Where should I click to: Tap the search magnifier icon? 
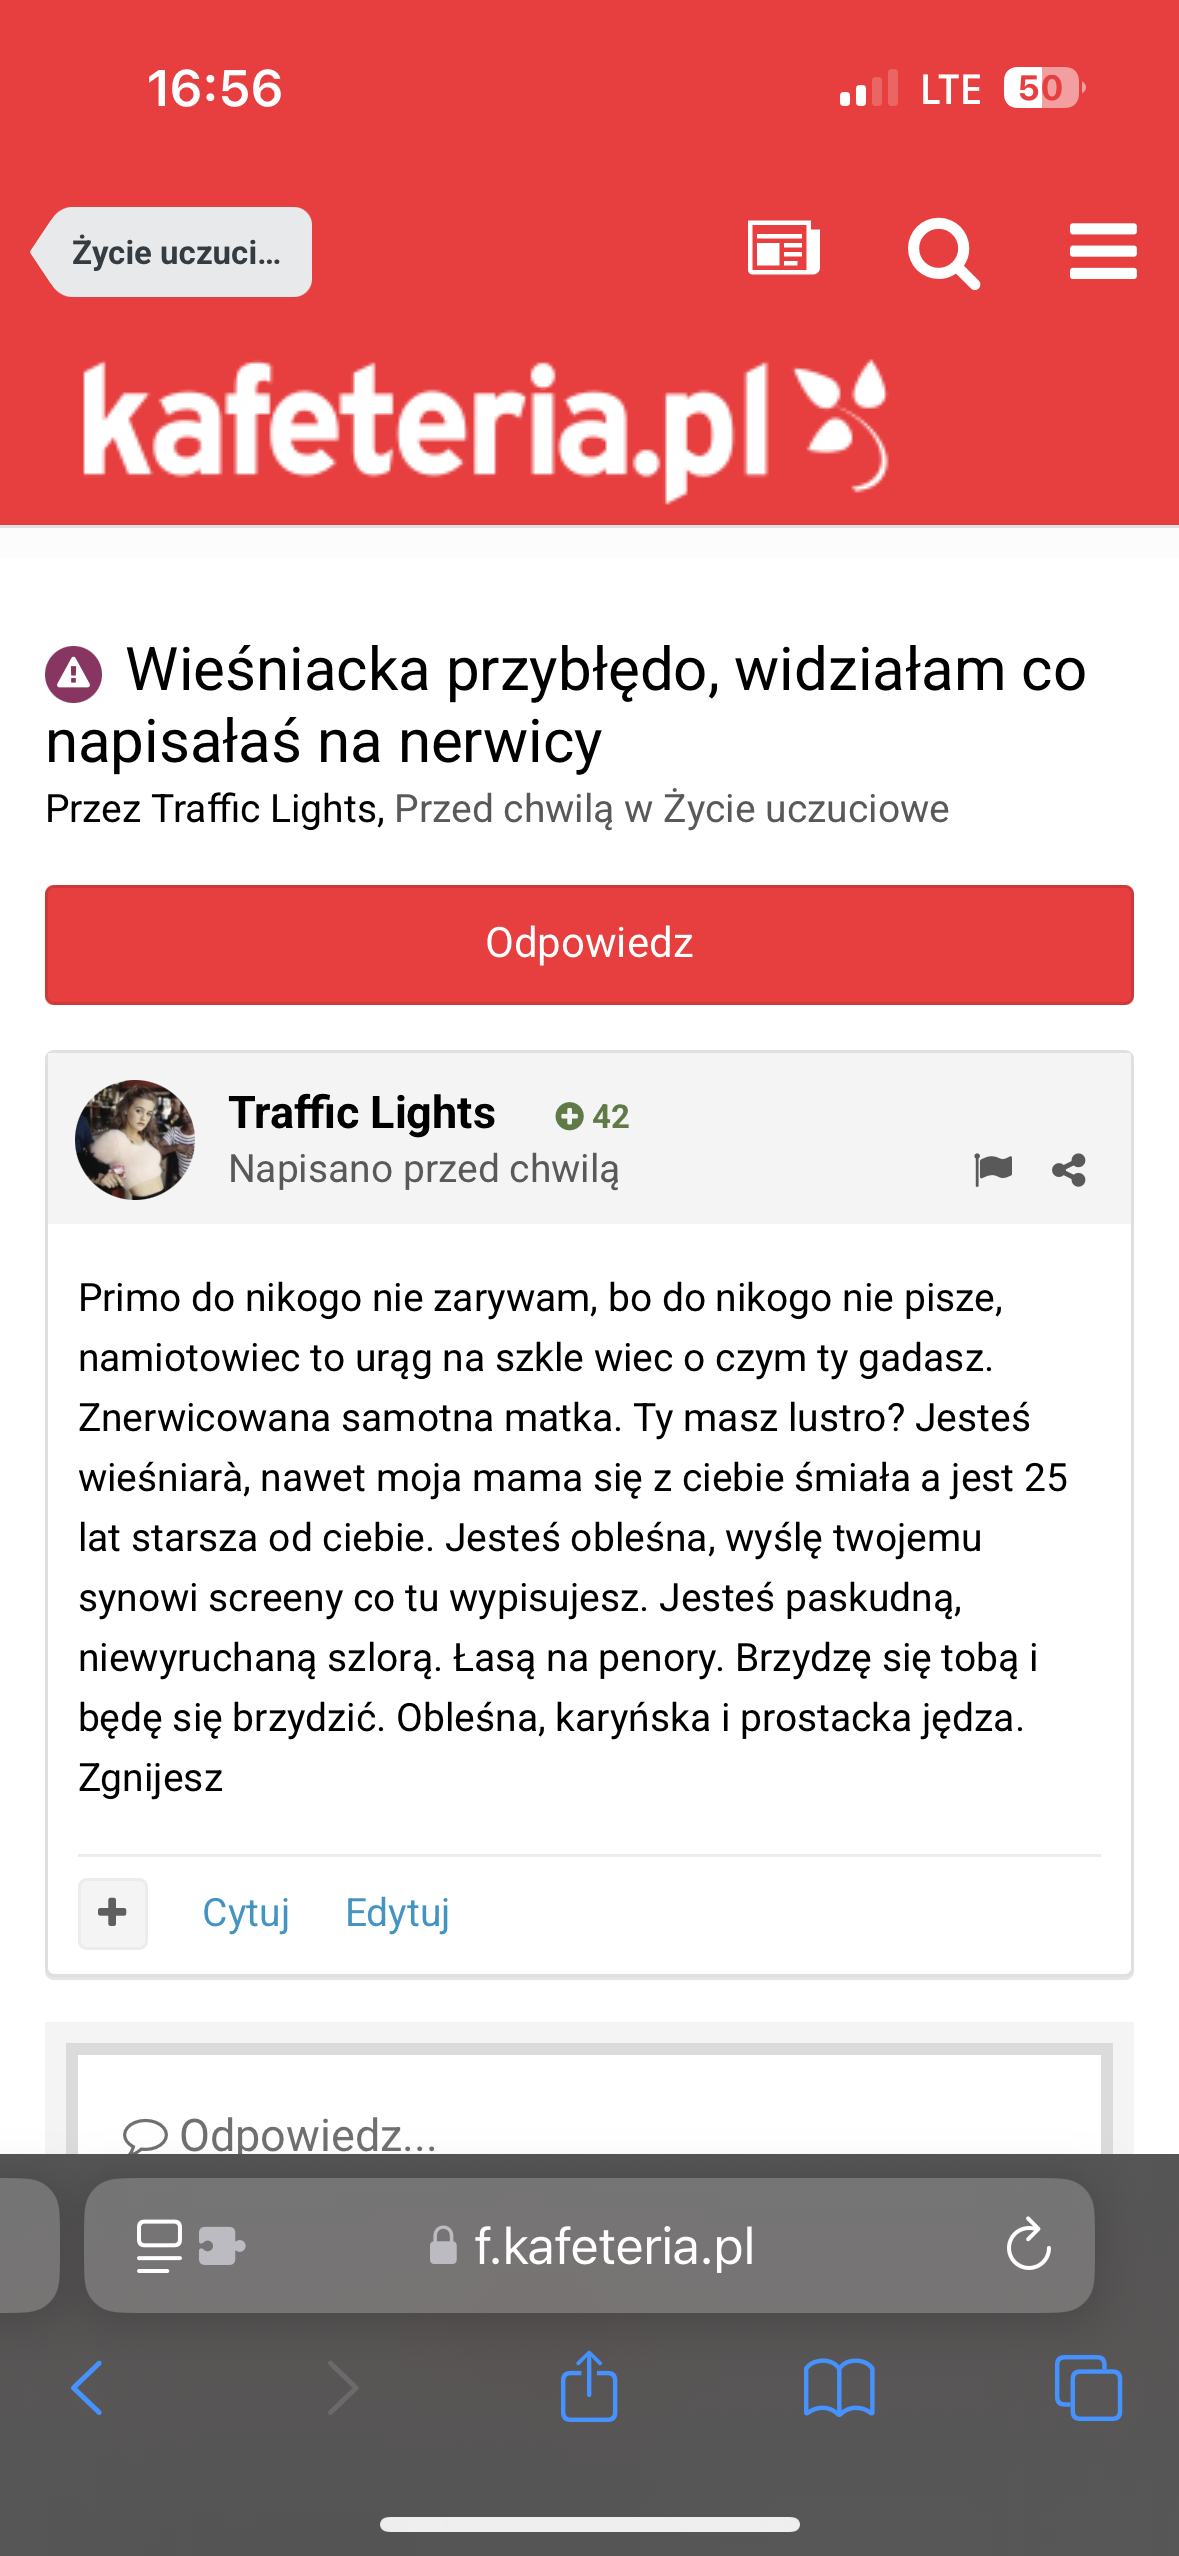tap(942, 252)
